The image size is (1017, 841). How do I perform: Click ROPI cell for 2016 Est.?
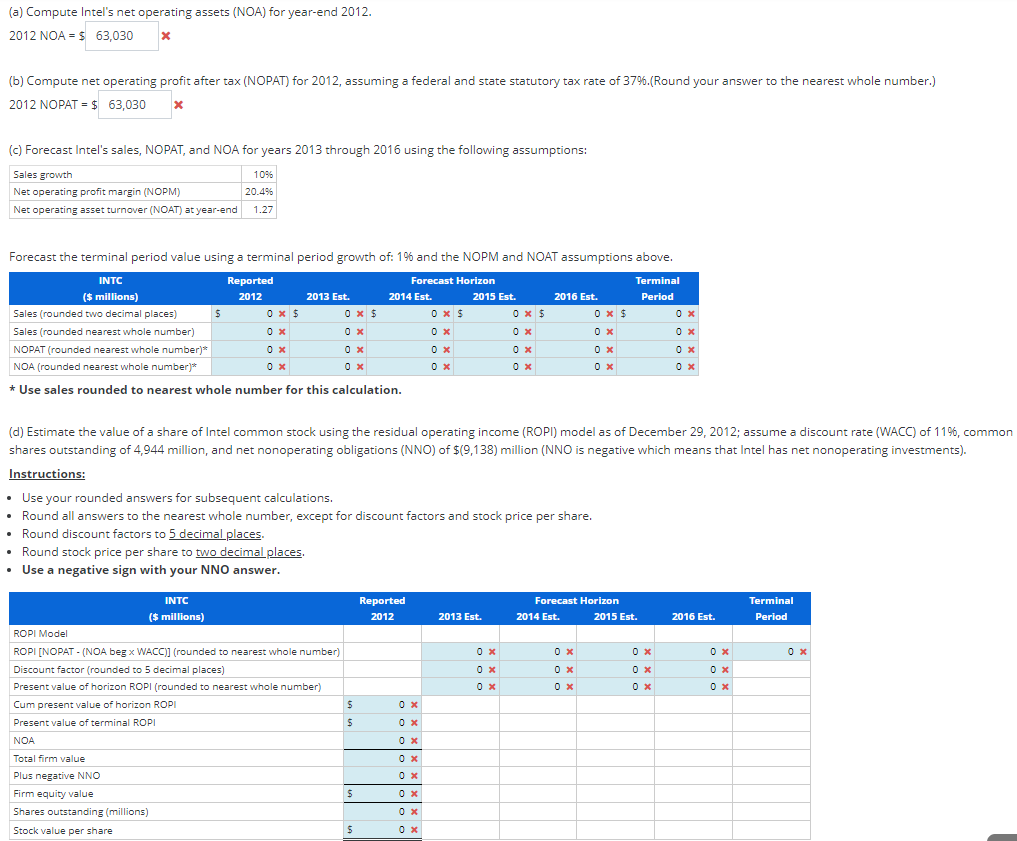coord(693,652)
